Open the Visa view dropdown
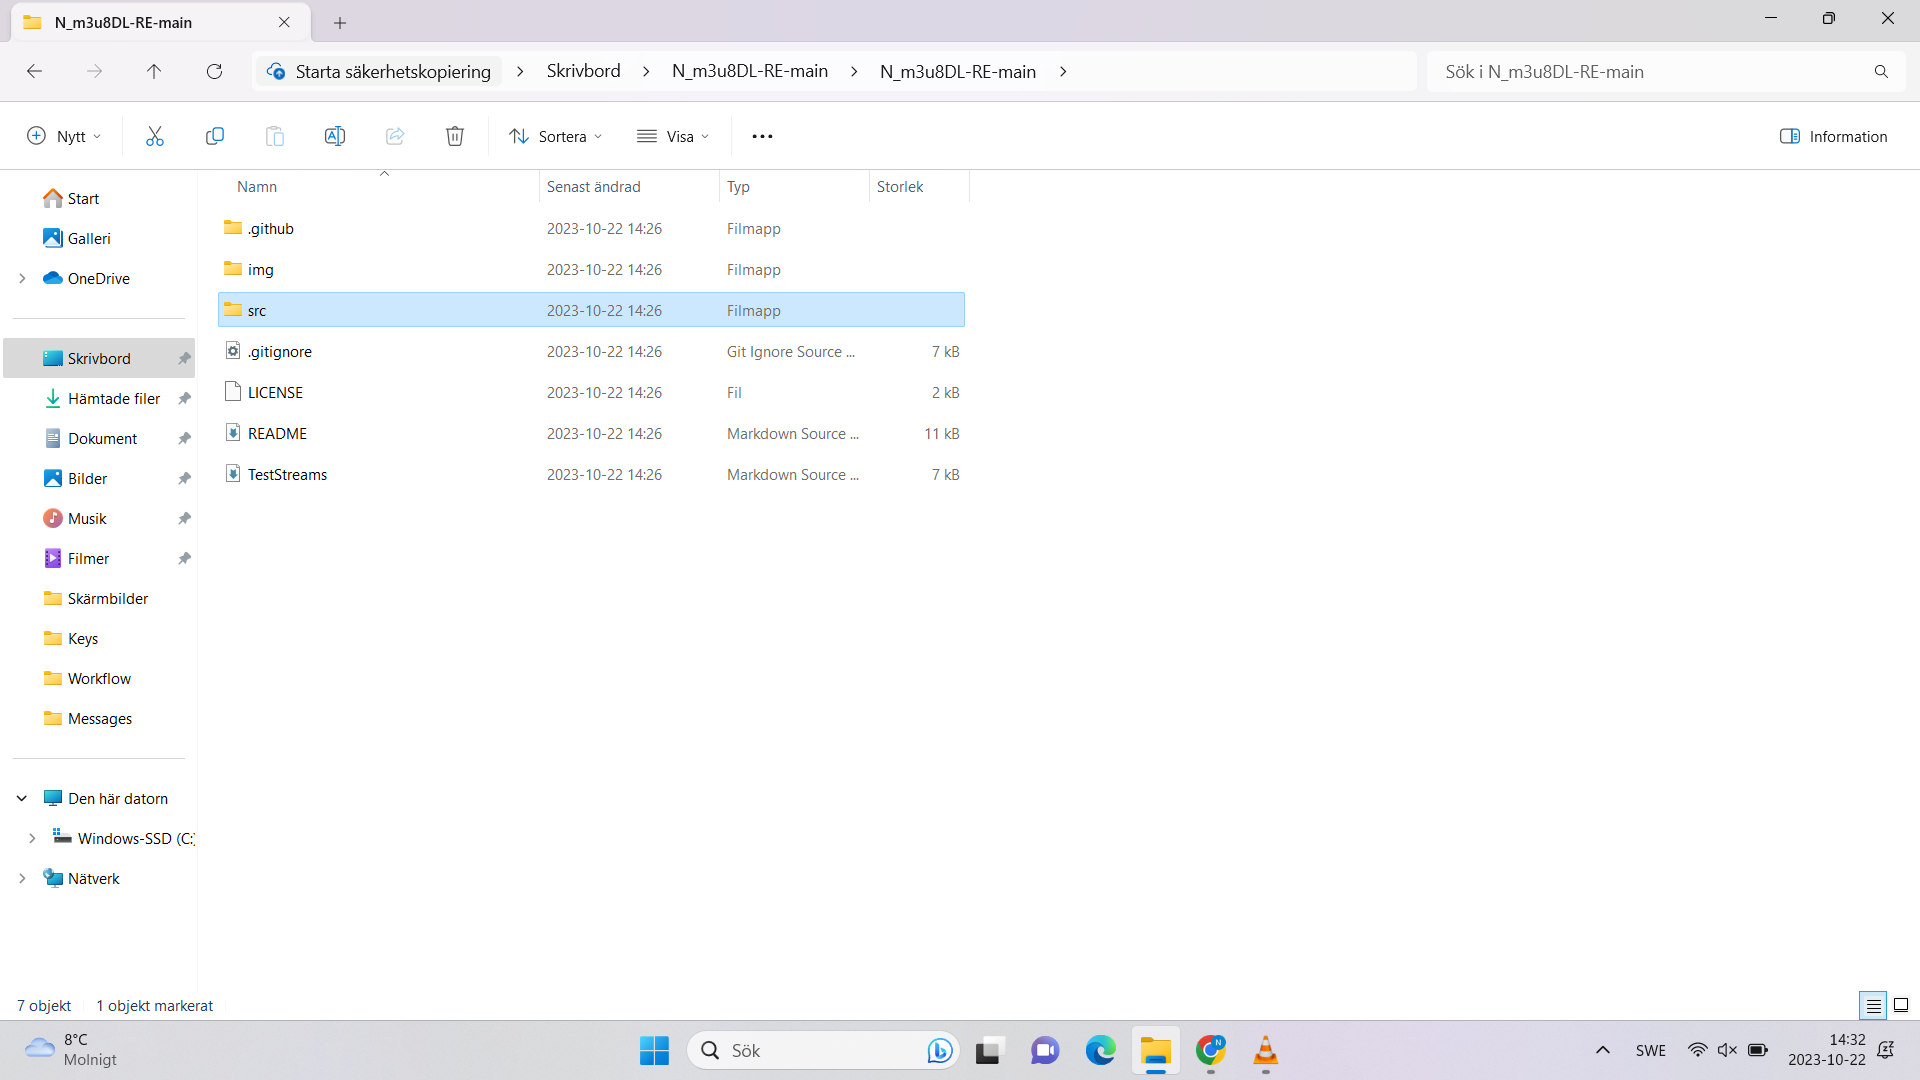 [x=673, y=136]
